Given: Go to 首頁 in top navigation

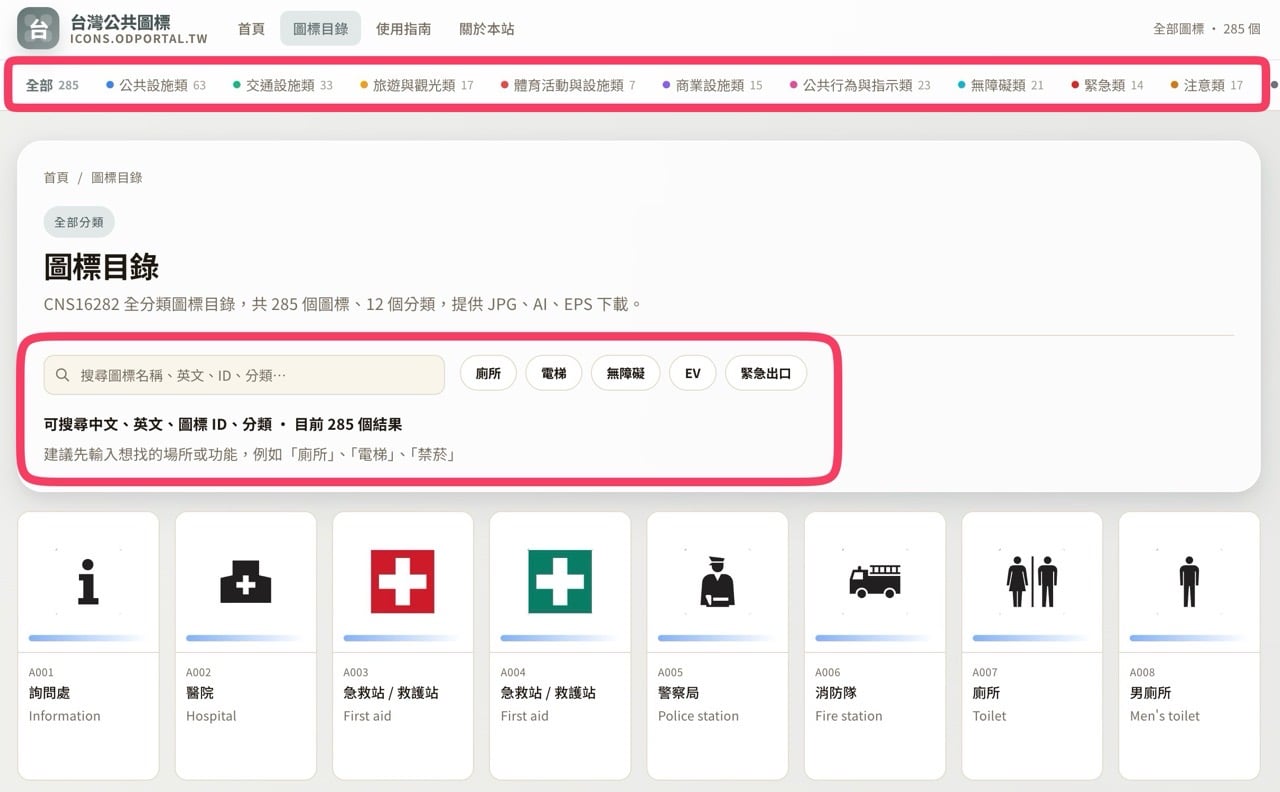Looking at the screenshot, I should point(251,29).
